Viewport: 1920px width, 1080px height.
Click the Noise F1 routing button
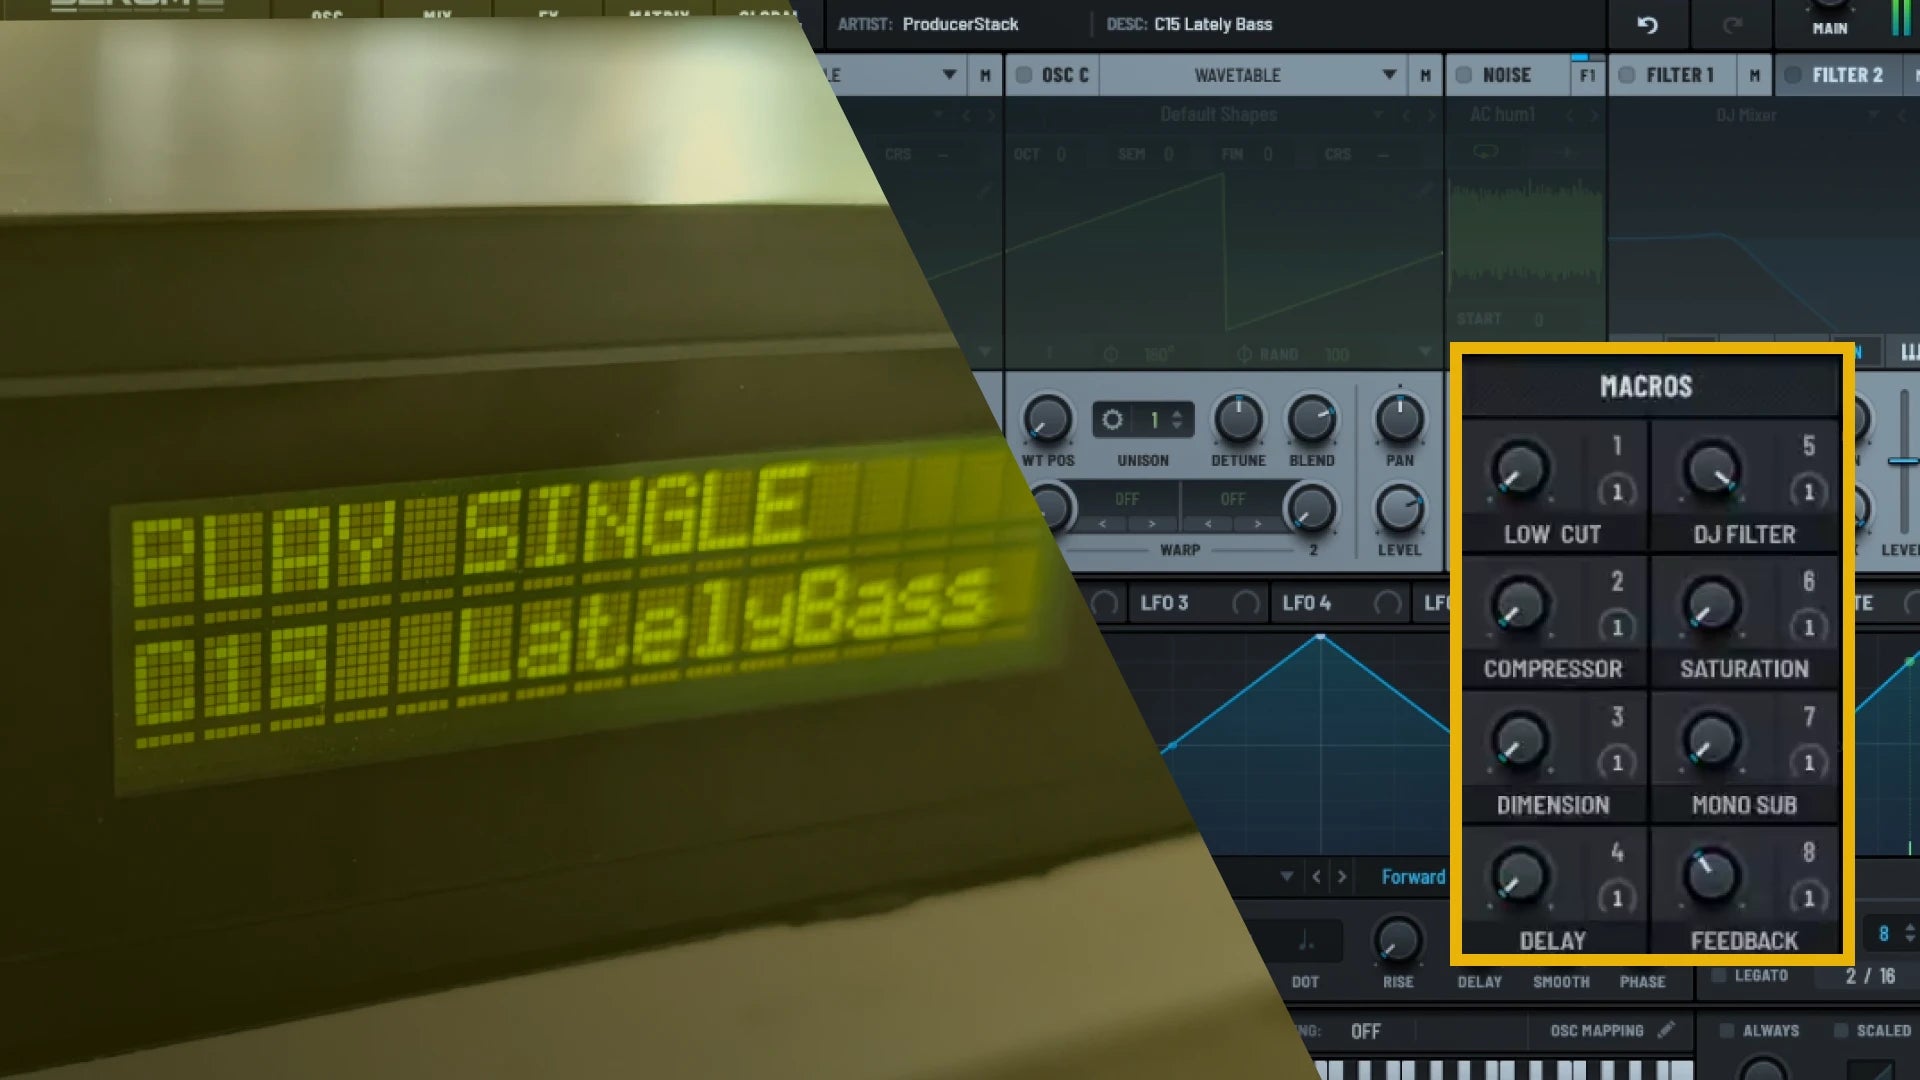[1587, 75]
